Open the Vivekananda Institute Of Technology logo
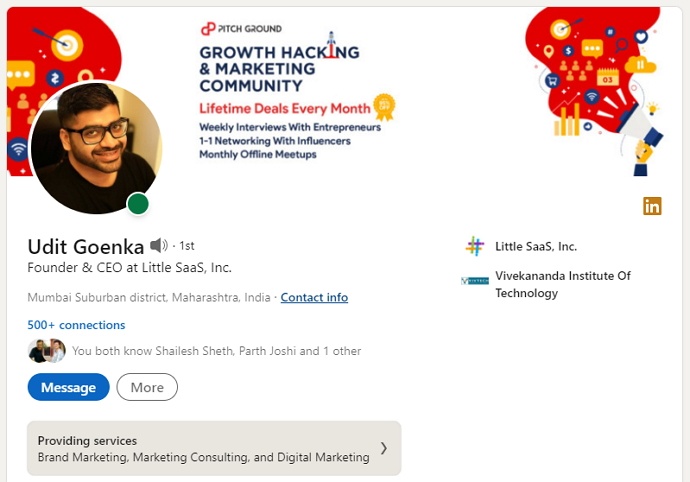Screen dimensions: 690x482 (x=475, y=280)
